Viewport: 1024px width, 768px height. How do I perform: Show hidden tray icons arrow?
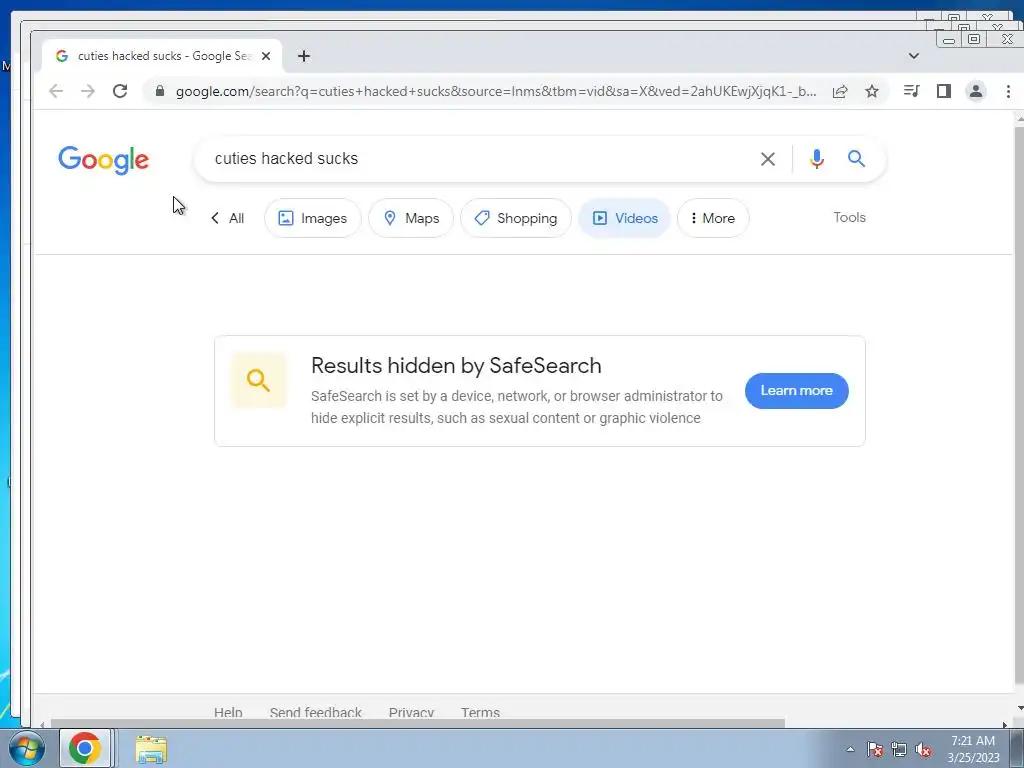click(x=850, y=749)
